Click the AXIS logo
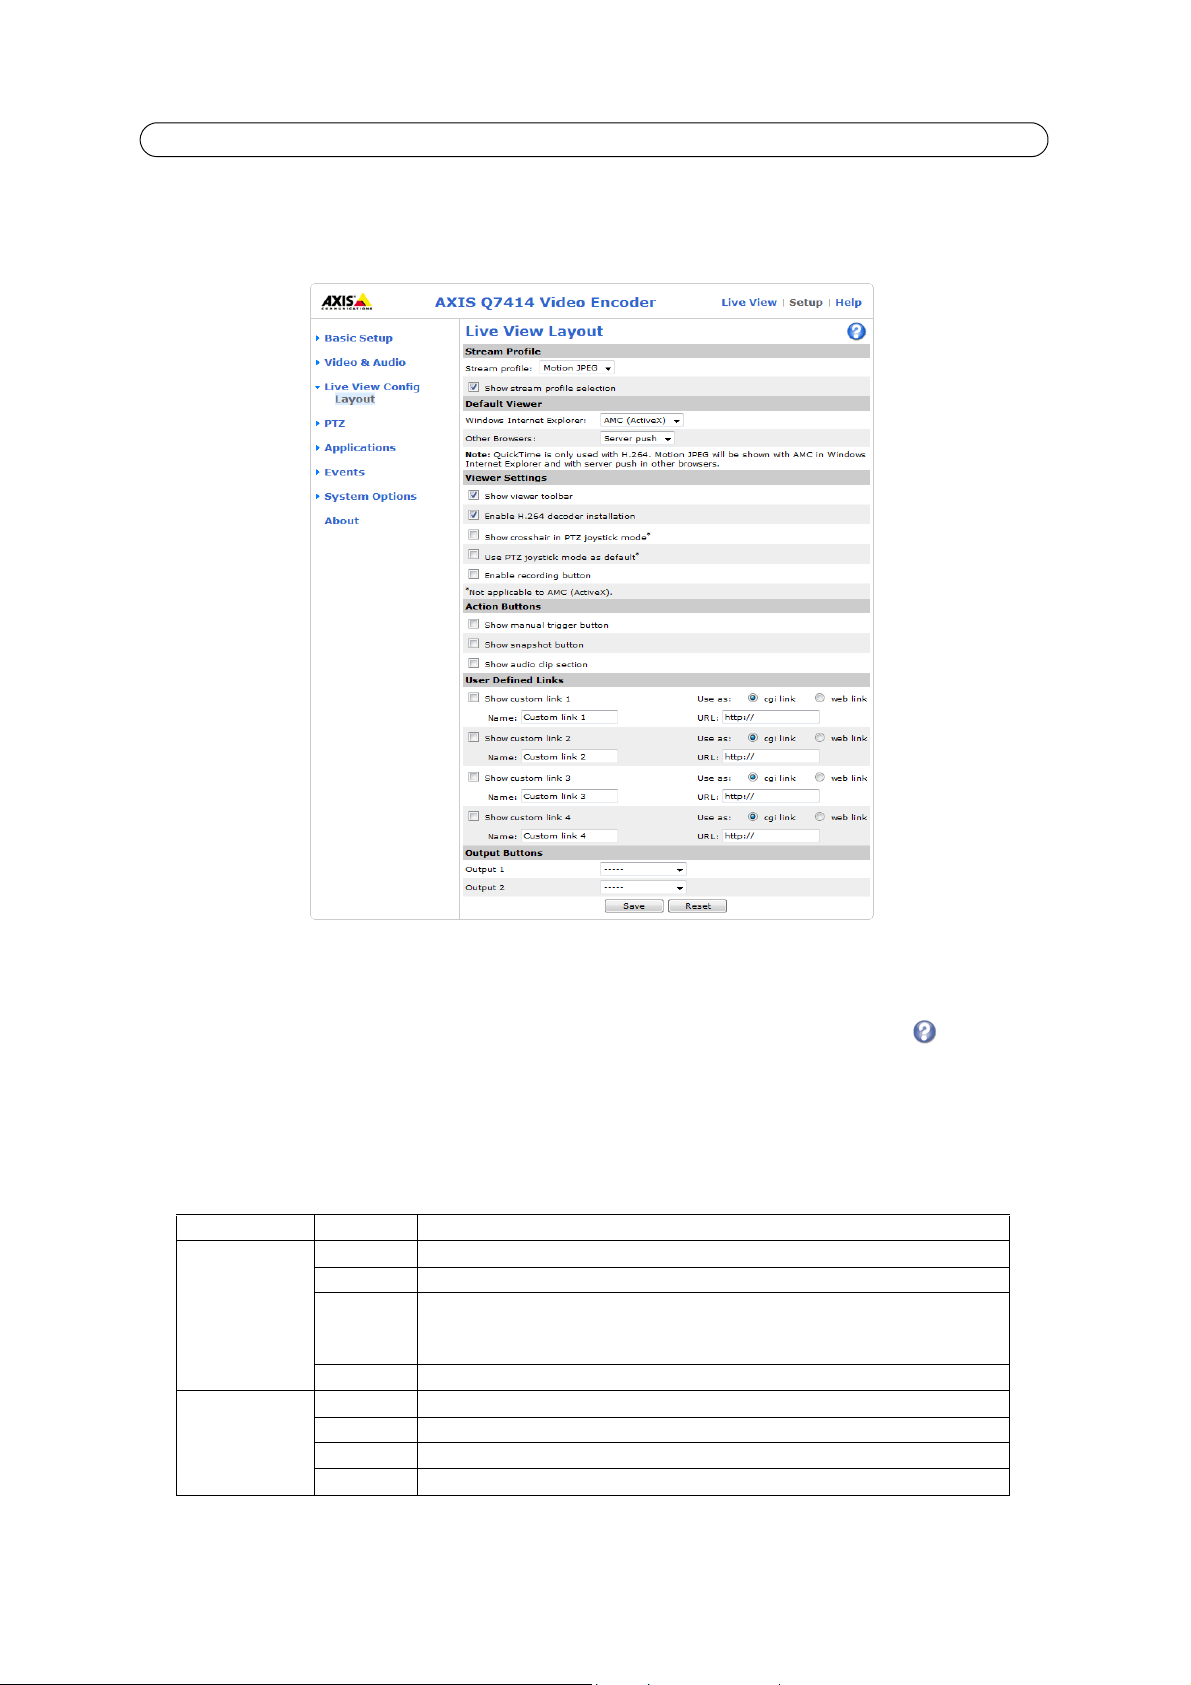The height and width of the screenshot is (1685, 1191). 347,301
